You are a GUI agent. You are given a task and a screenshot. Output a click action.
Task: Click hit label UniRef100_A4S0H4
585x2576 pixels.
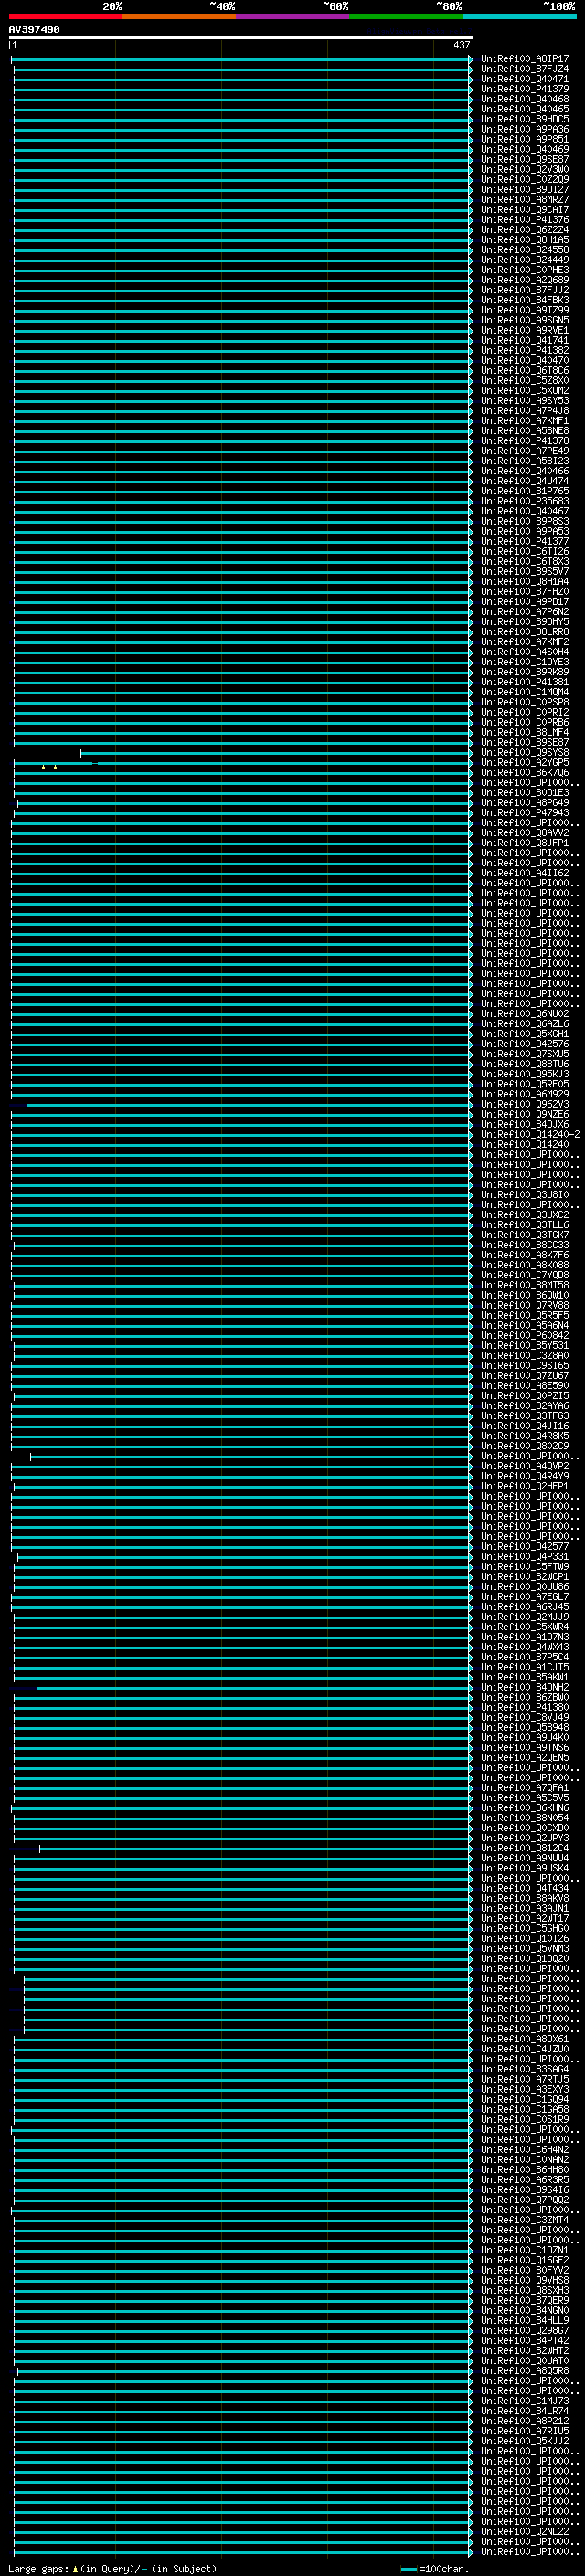coord(524,652)
